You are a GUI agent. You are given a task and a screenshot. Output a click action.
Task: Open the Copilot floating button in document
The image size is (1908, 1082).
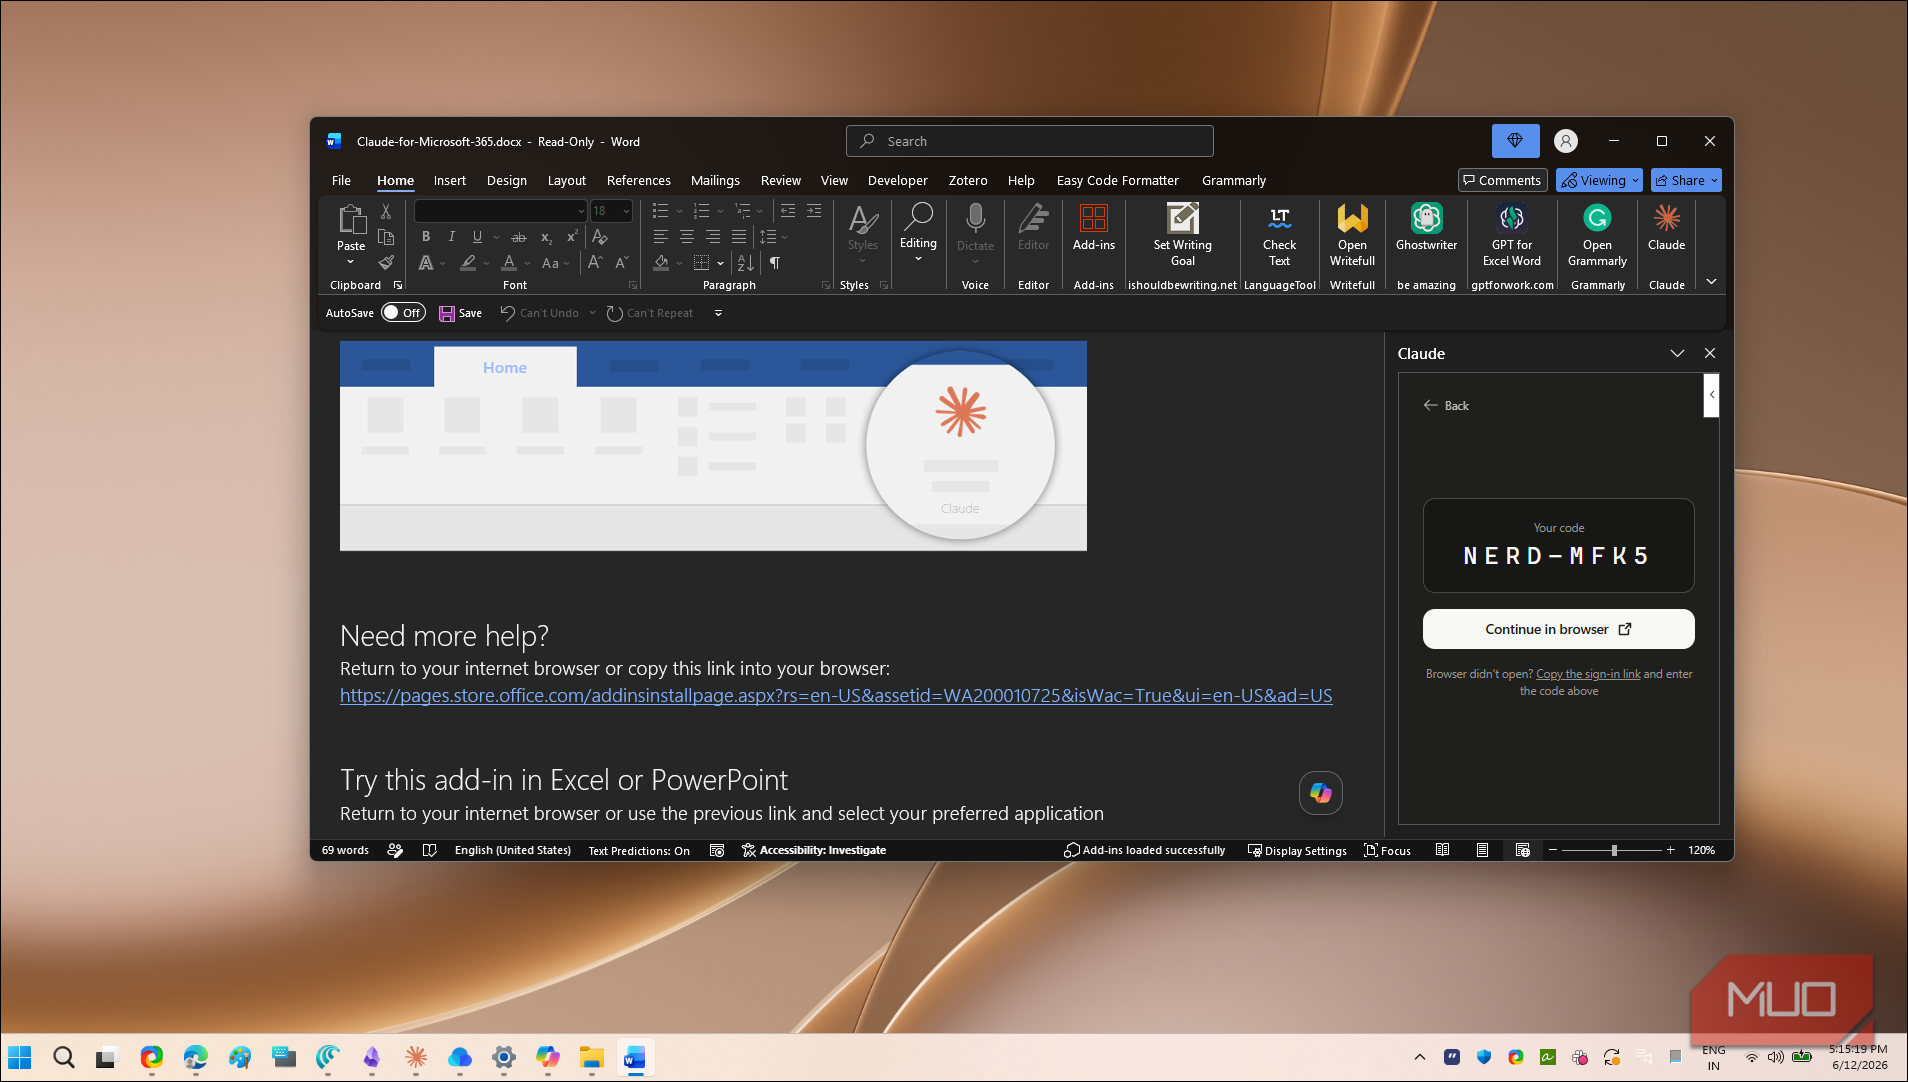1320,793
